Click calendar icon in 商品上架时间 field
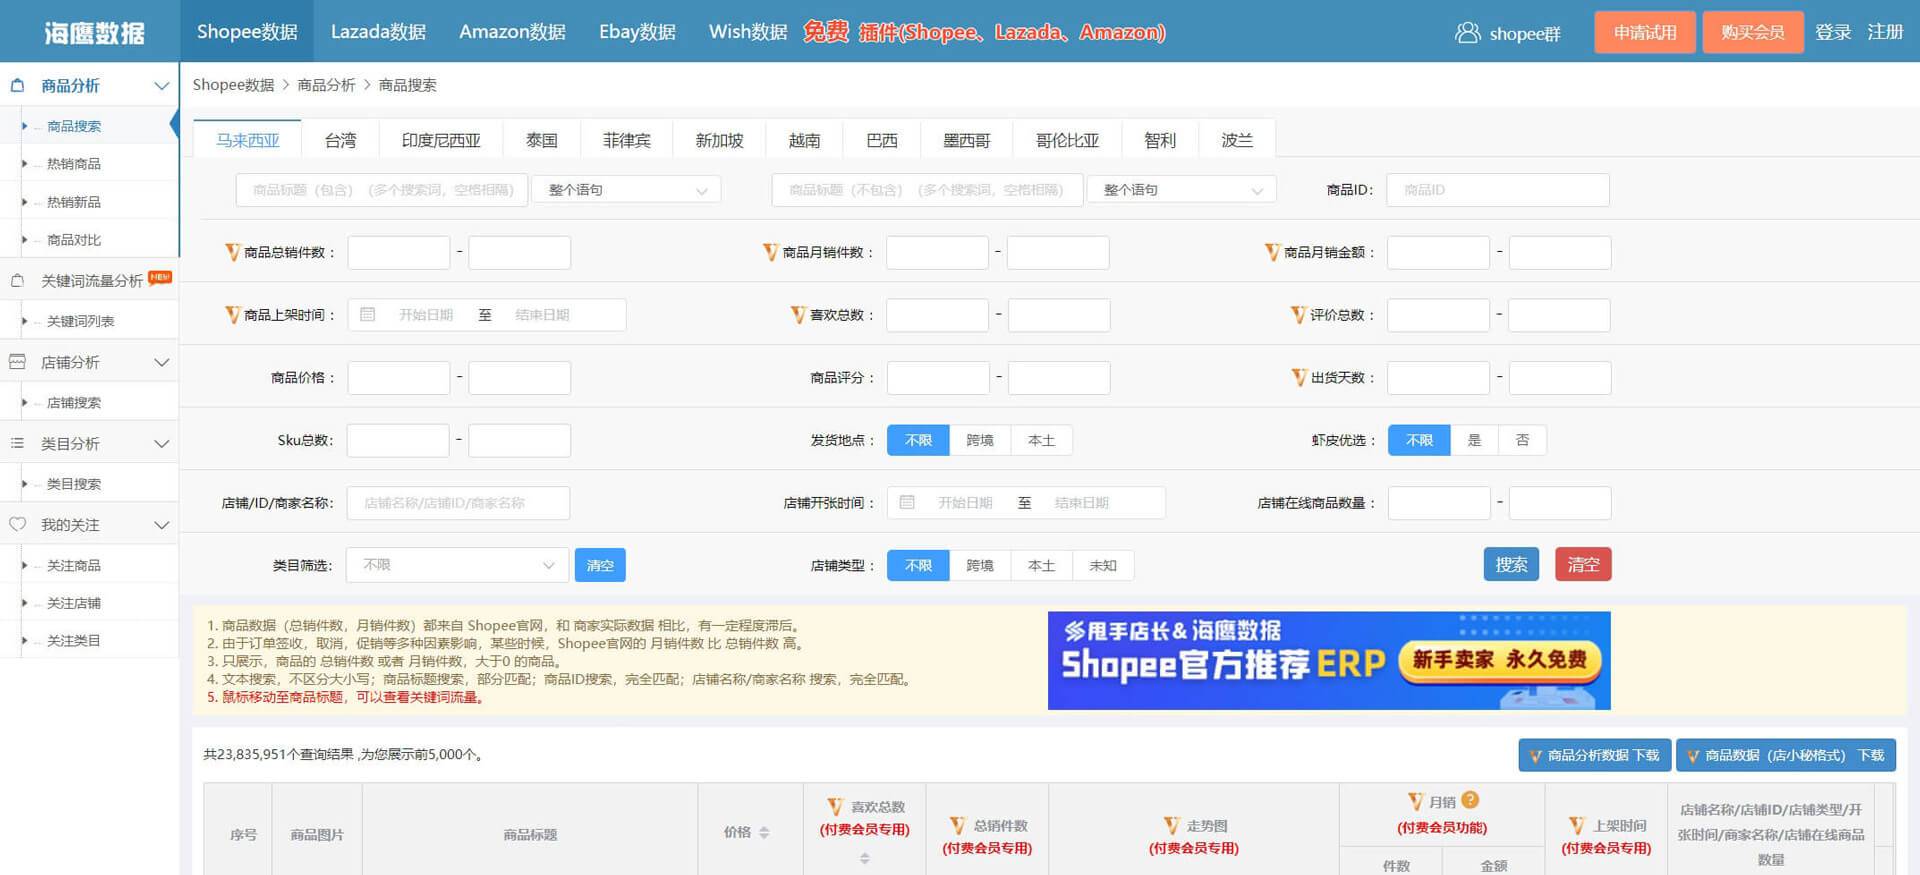 367,315
